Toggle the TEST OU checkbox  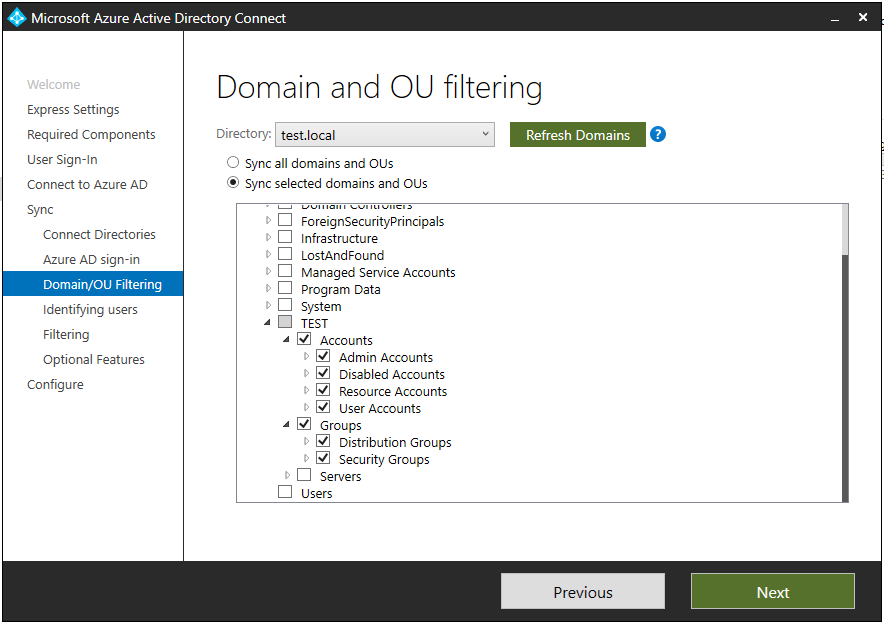(285, 322)
